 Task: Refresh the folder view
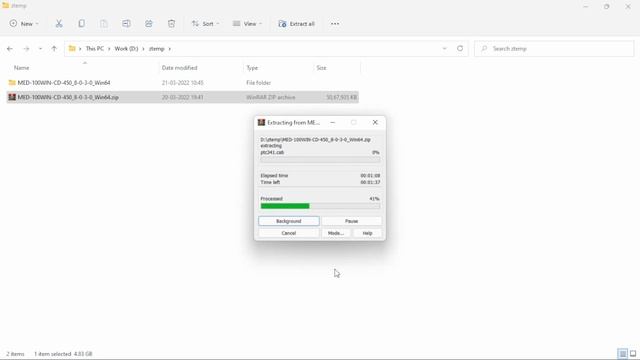pyautogui.click(x=460, y=49)
